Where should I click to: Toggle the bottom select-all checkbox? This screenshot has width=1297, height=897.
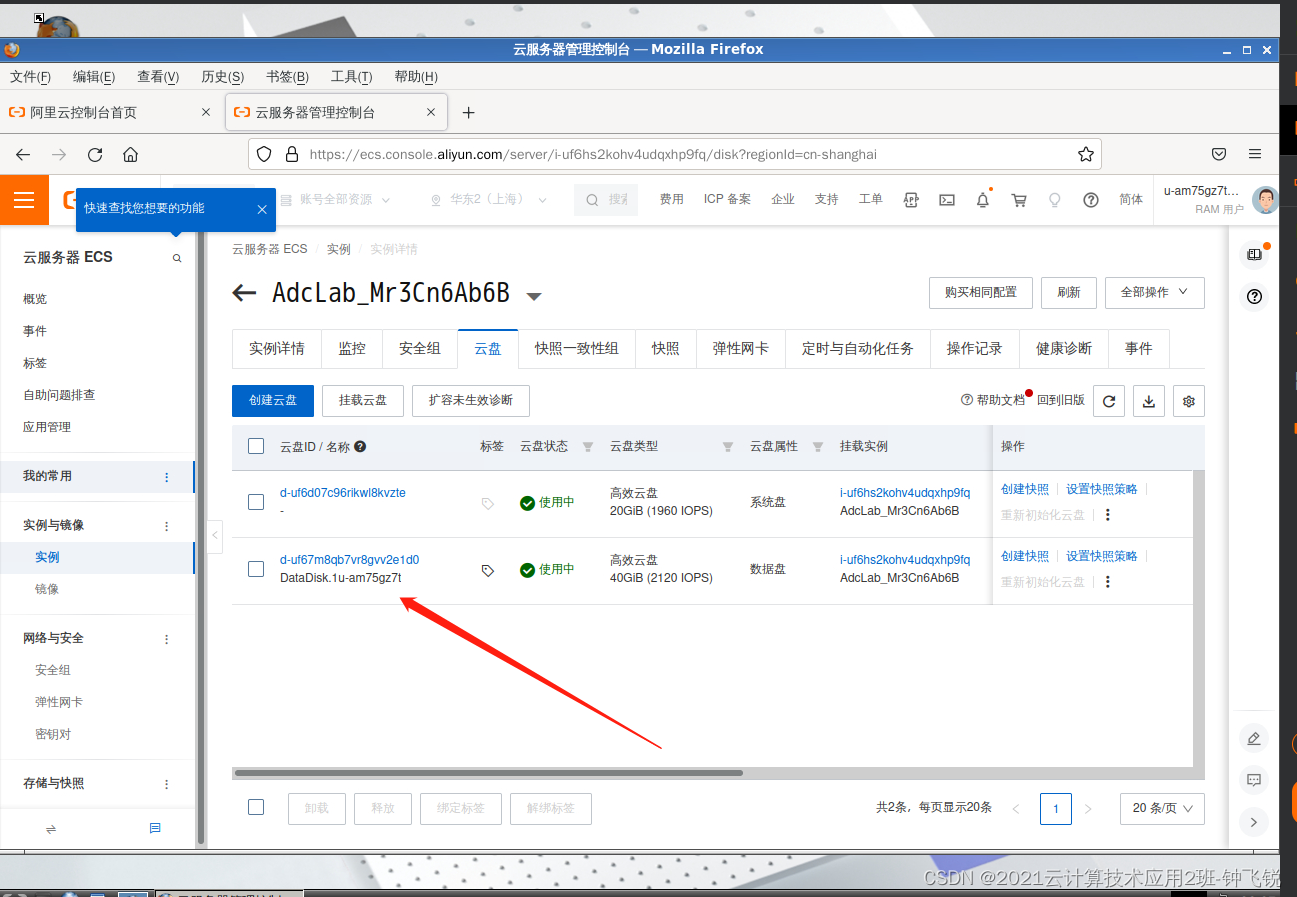coord(256,807)
